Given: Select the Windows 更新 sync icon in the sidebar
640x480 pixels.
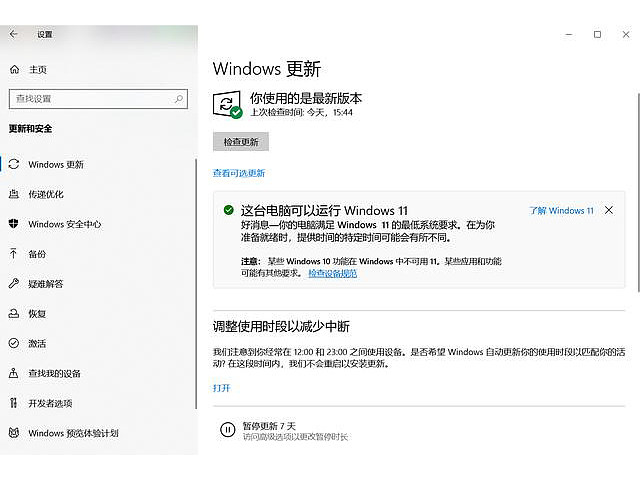Looking at the screenshot, I should [14, 164].
